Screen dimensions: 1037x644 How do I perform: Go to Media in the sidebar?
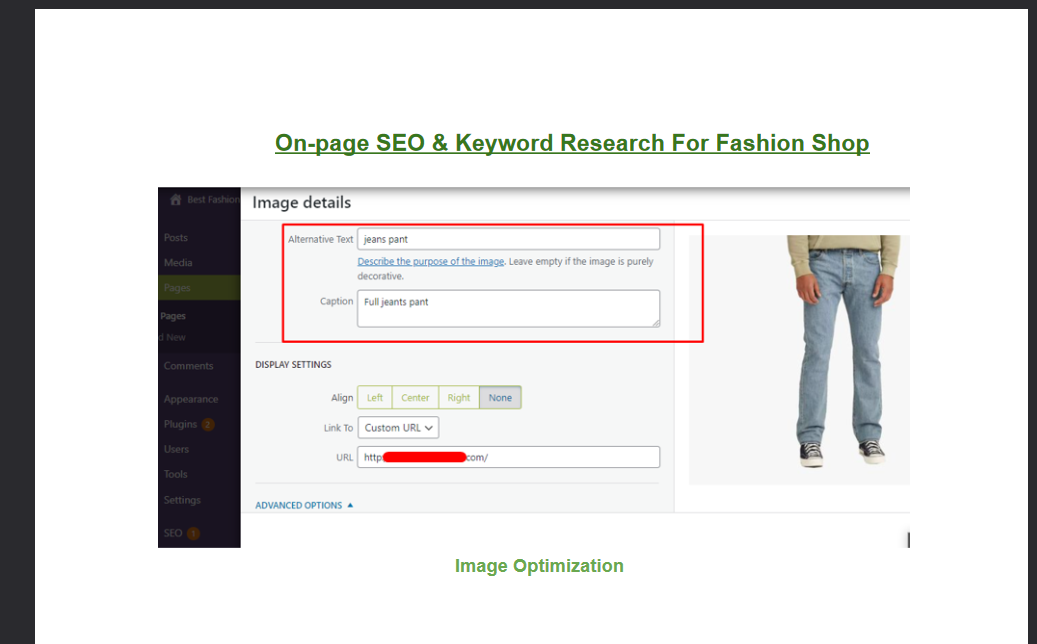(x=178, y=263)
